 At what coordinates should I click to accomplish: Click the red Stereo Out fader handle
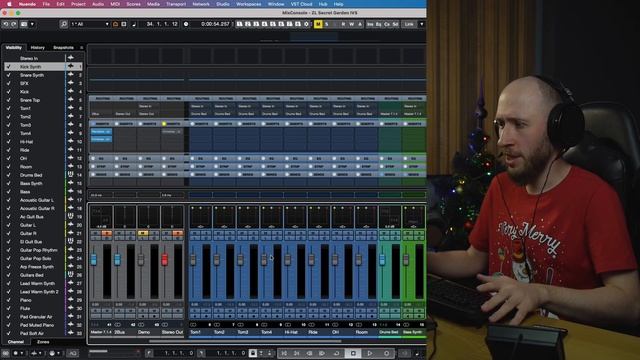(x=164, y=260)
